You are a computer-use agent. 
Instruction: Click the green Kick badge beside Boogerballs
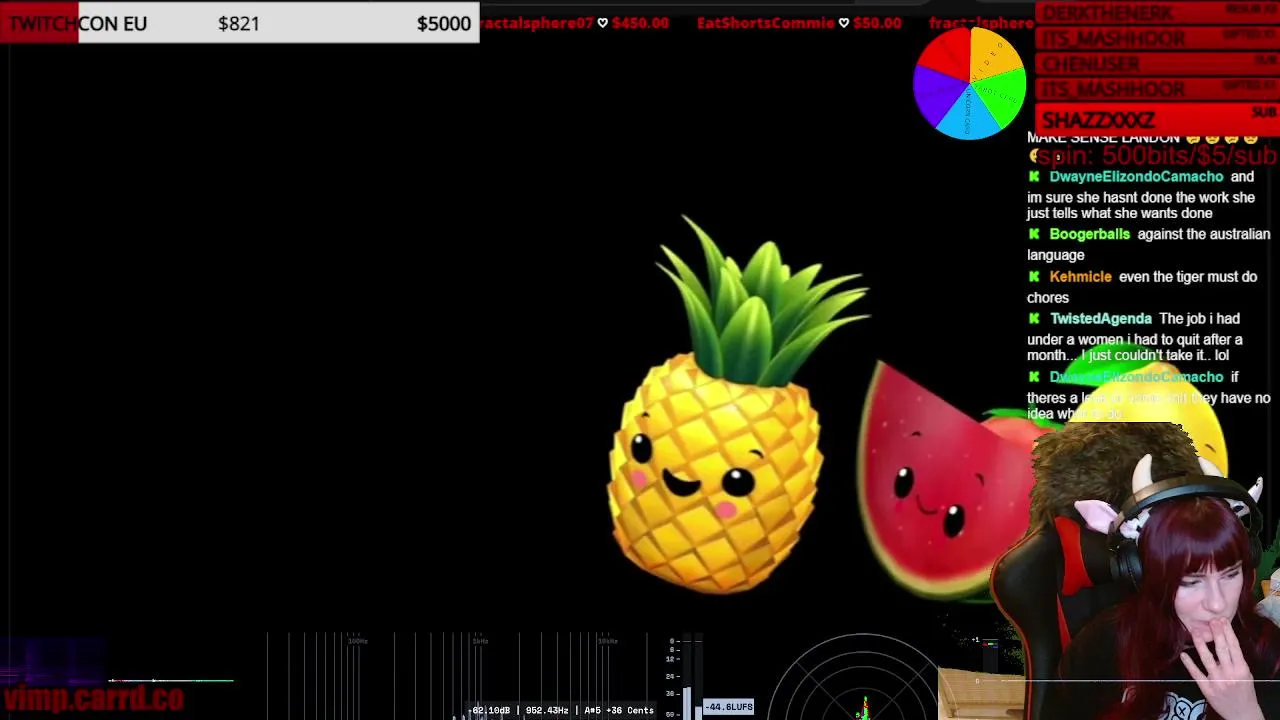[x=1034, y=234]
